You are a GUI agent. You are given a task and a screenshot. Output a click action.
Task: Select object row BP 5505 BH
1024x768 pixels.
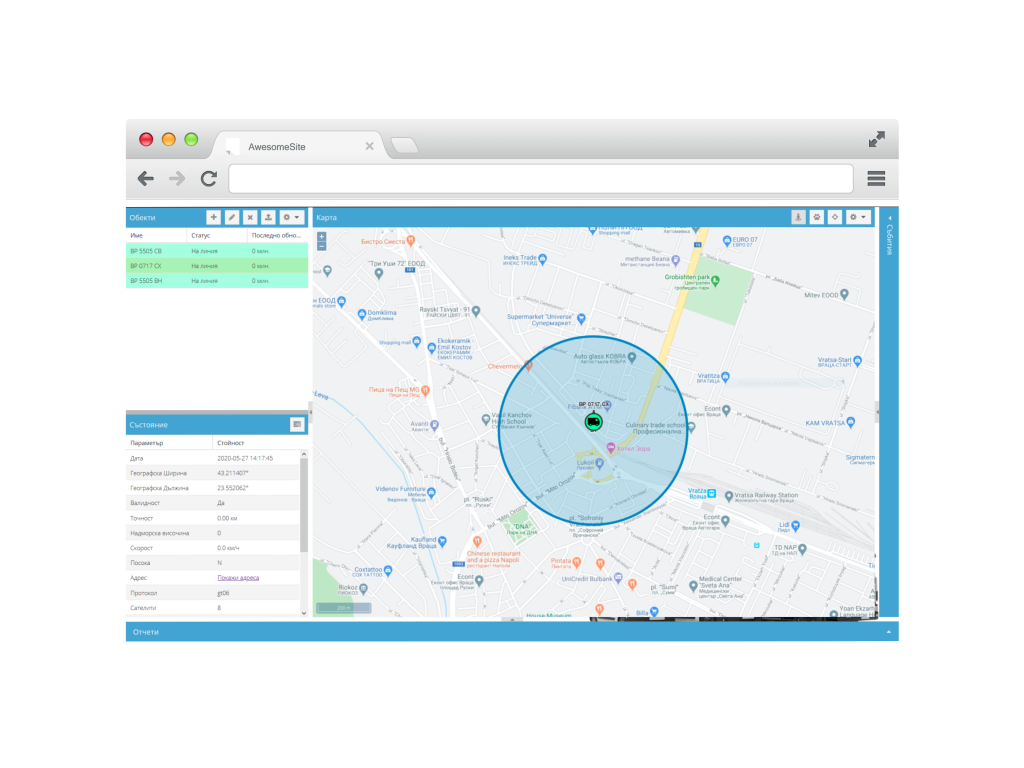click(x=217, y=281)
